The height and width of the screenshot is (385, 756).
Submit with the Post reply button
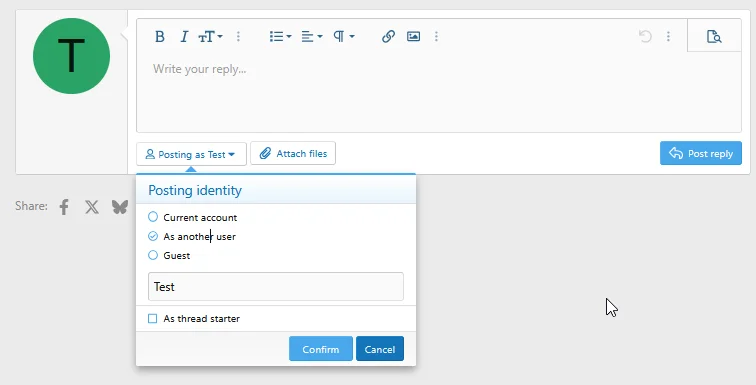(701, 153)
